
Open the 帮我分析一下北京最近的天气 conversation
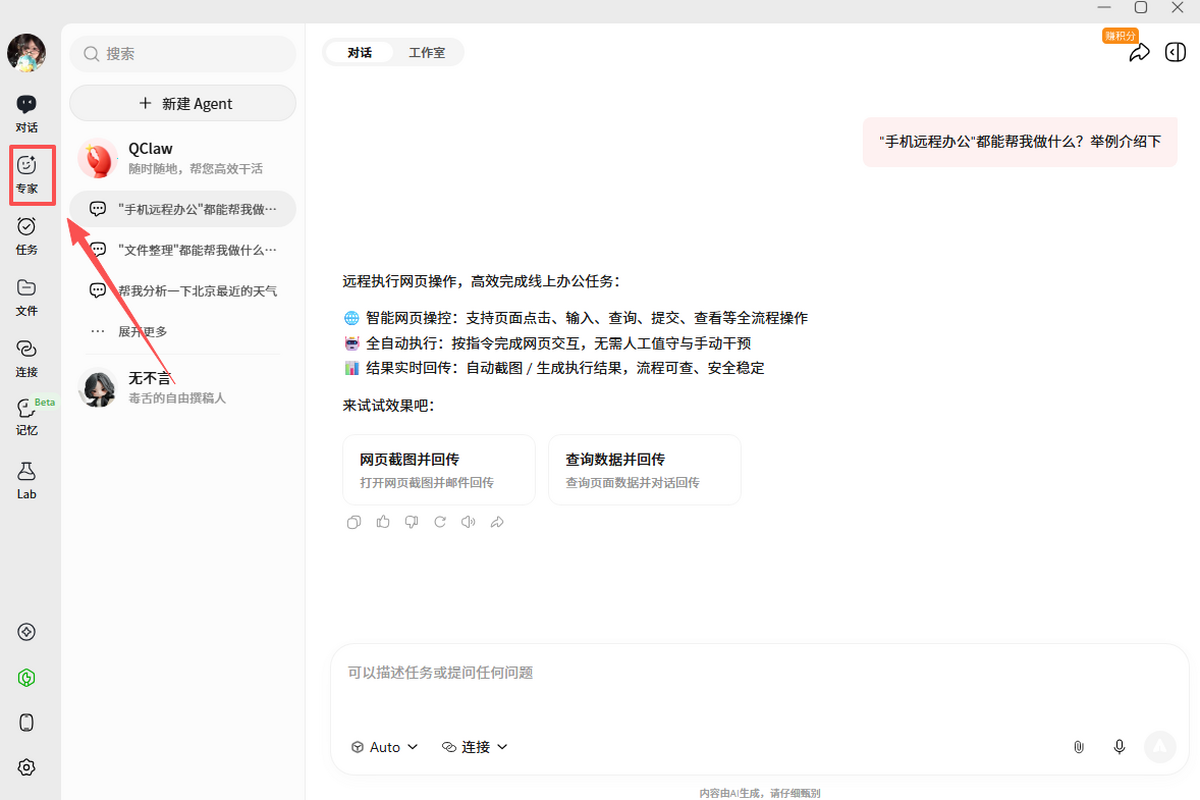183,291
